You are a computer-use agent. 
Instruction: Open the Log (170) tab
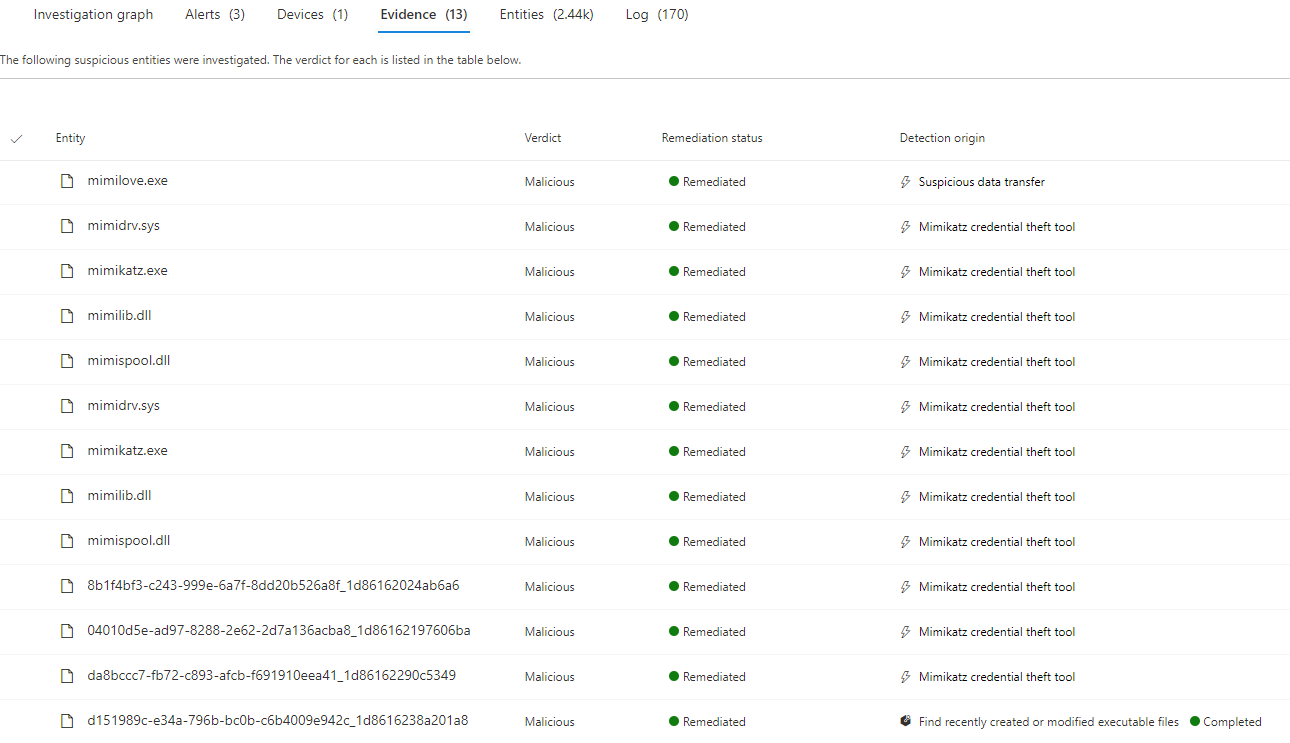pos(657,15)
